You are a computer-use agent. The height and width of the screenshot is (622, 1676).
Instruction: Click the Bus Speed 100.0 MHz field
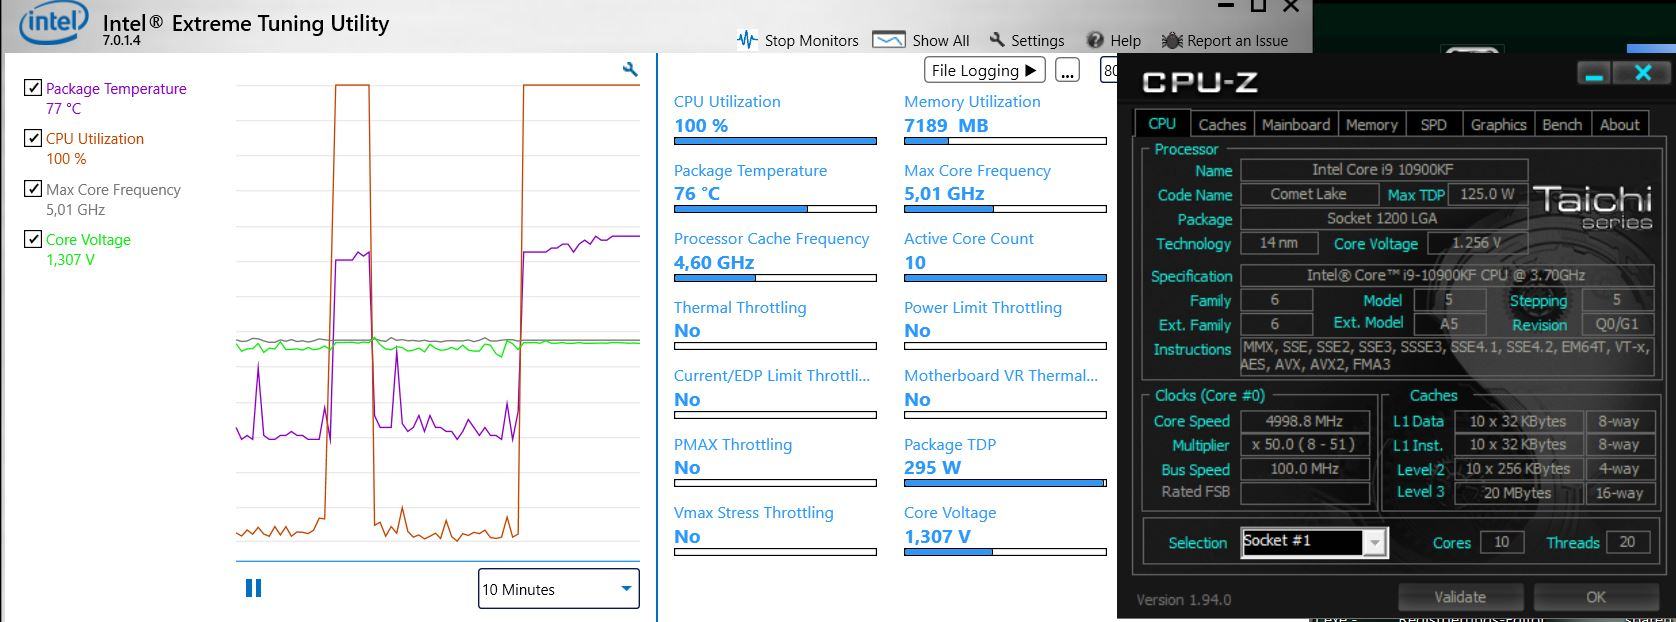(x=1304, y=469)
